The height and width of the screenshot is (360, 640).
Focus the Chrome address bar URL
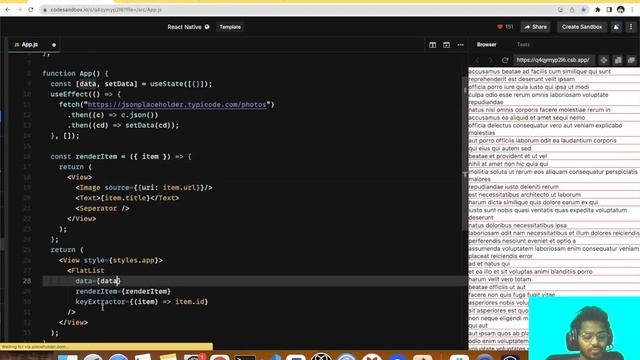pos(106,9)
